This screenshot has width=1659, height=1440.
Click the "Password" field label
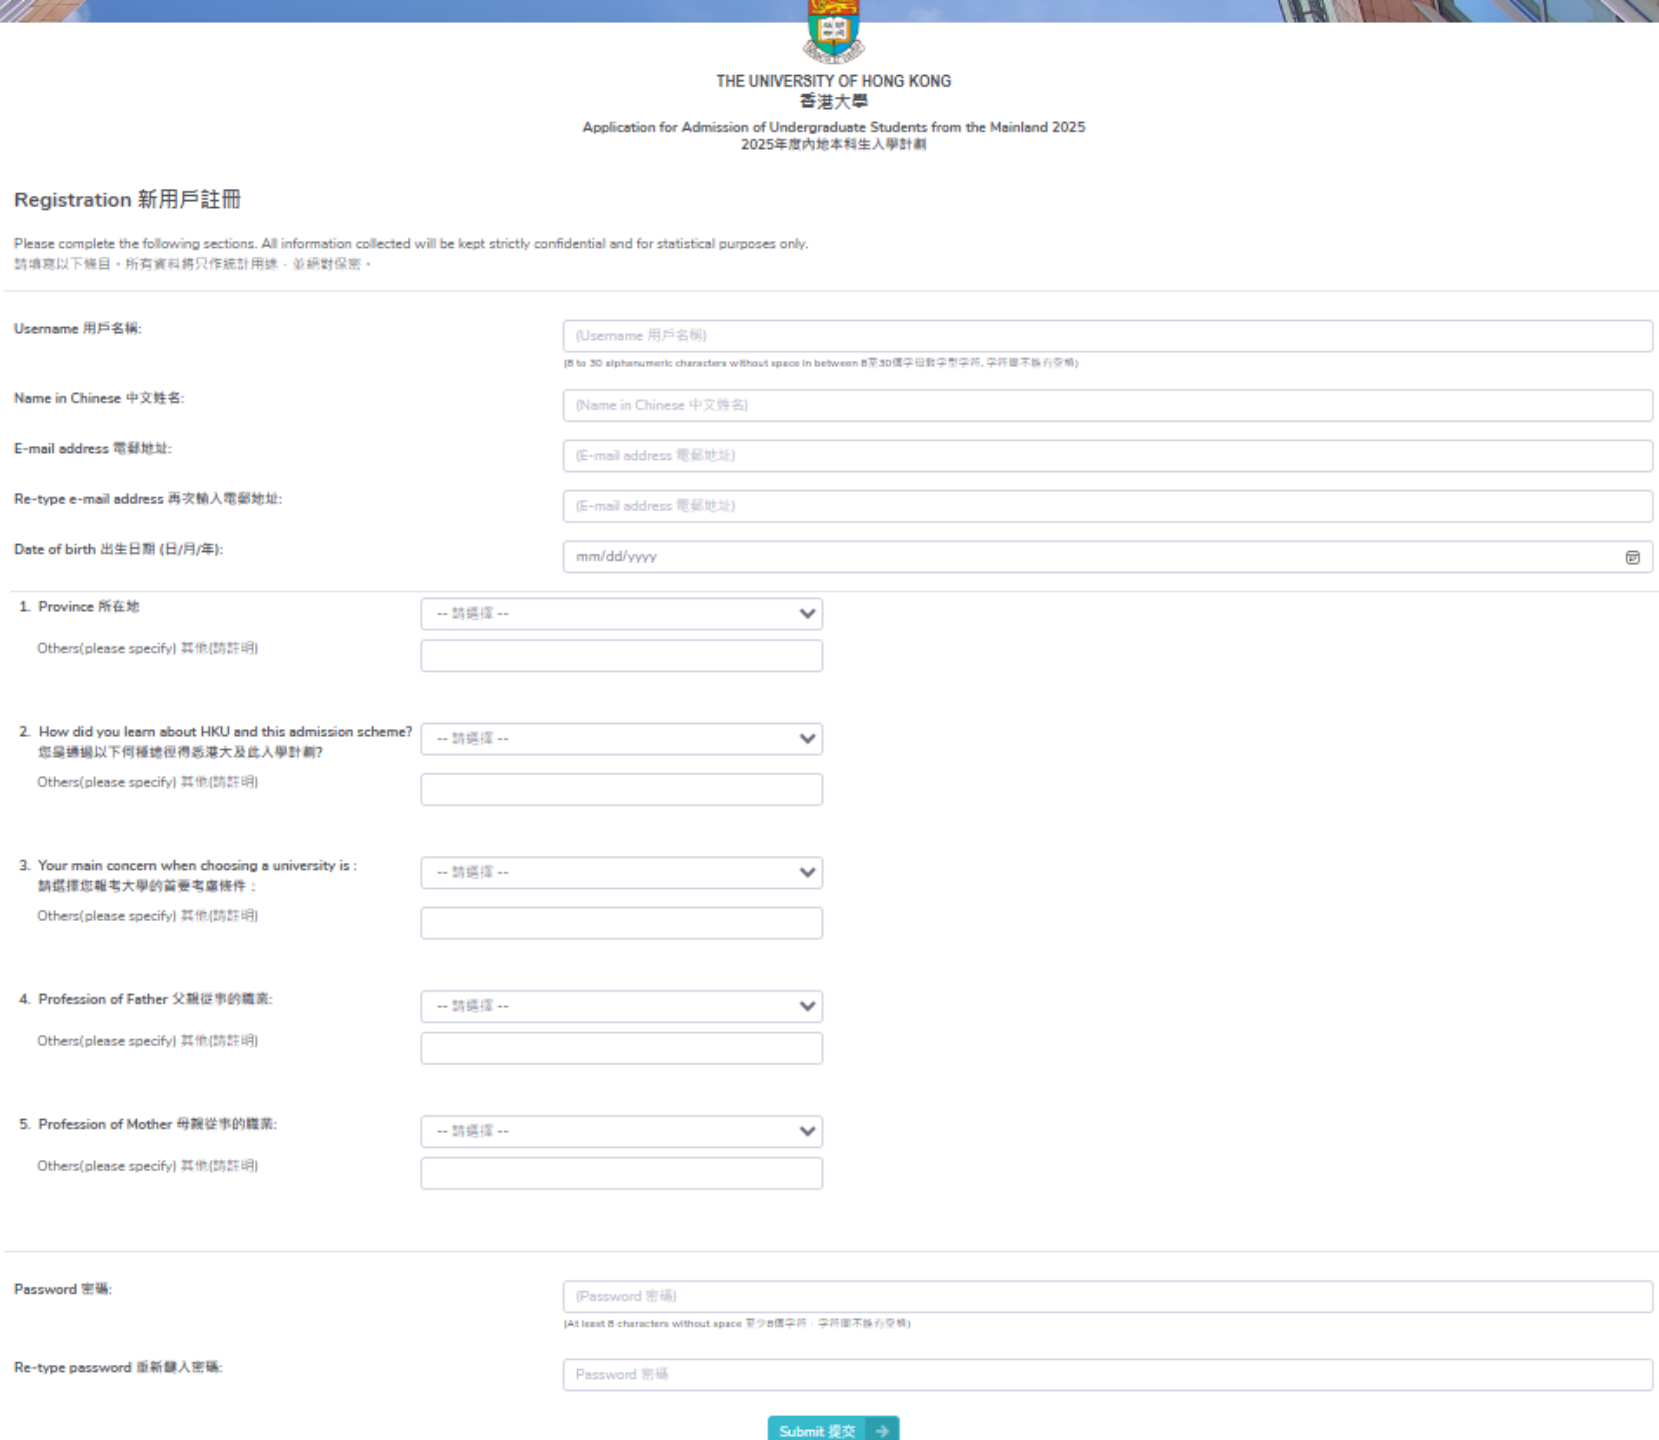pos(63,1290)
